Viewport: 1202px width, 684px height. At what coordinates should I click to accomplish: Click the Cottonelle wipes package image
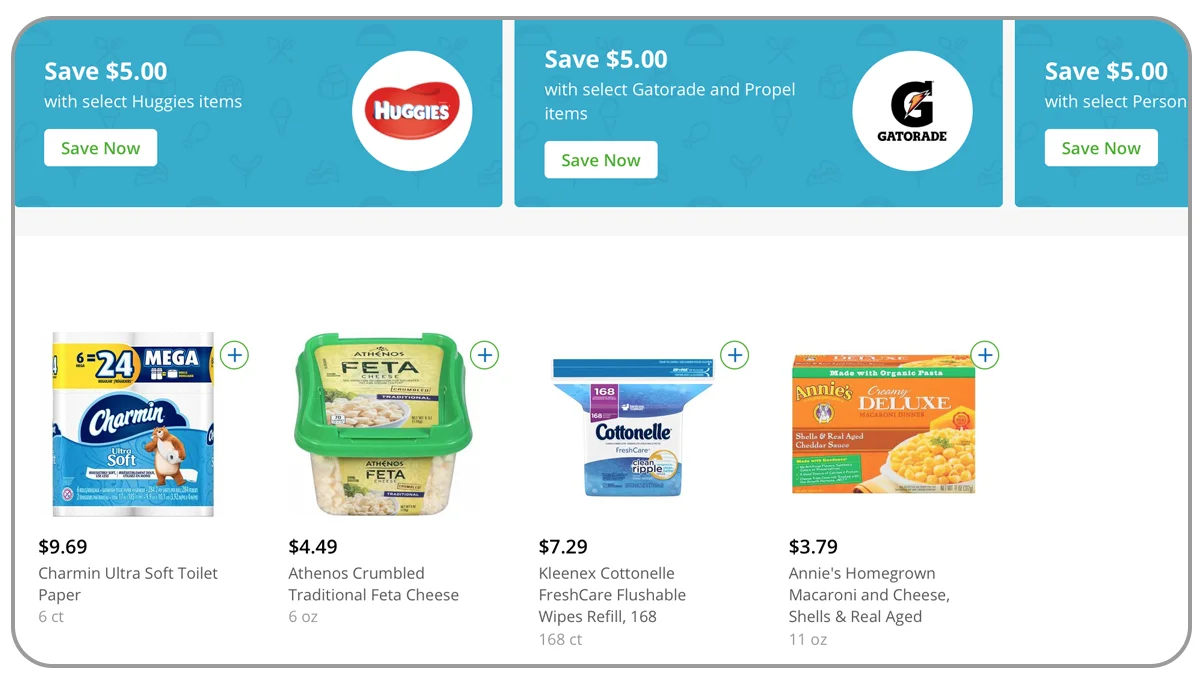click(631, 425)
